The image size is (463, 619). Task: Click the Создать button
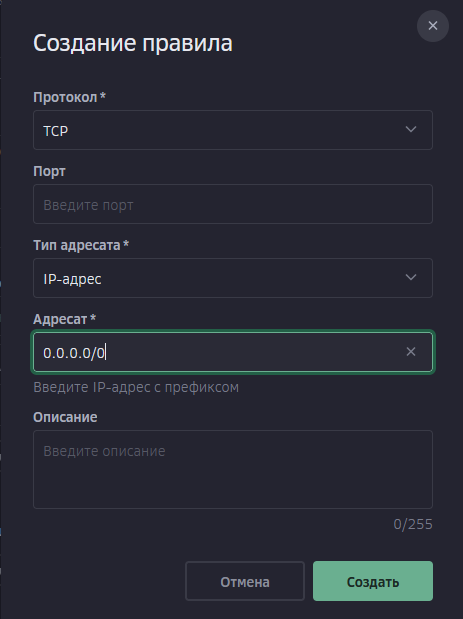(x=373, y=581)
